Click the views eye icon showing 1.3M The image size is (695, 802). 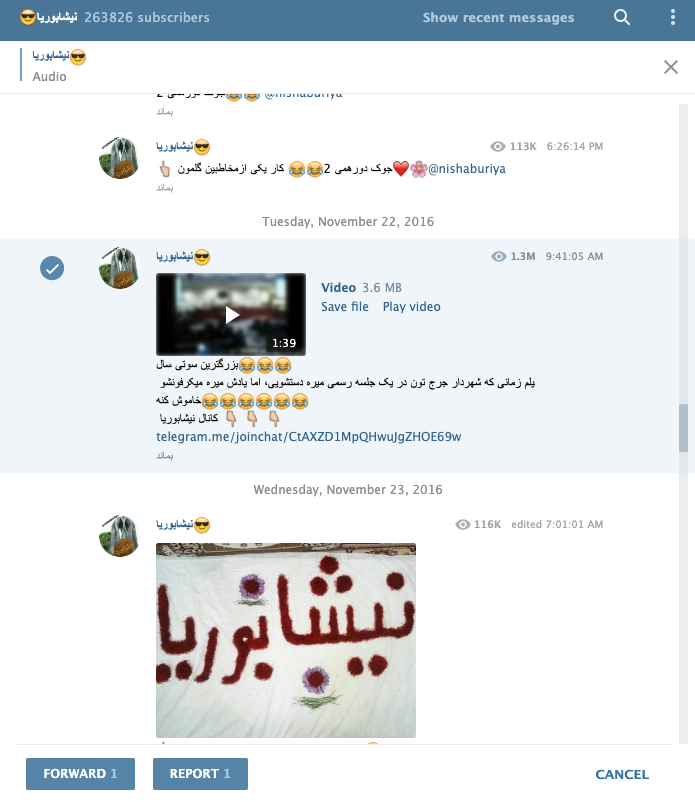pyautogui.click(x=498, y=256)
